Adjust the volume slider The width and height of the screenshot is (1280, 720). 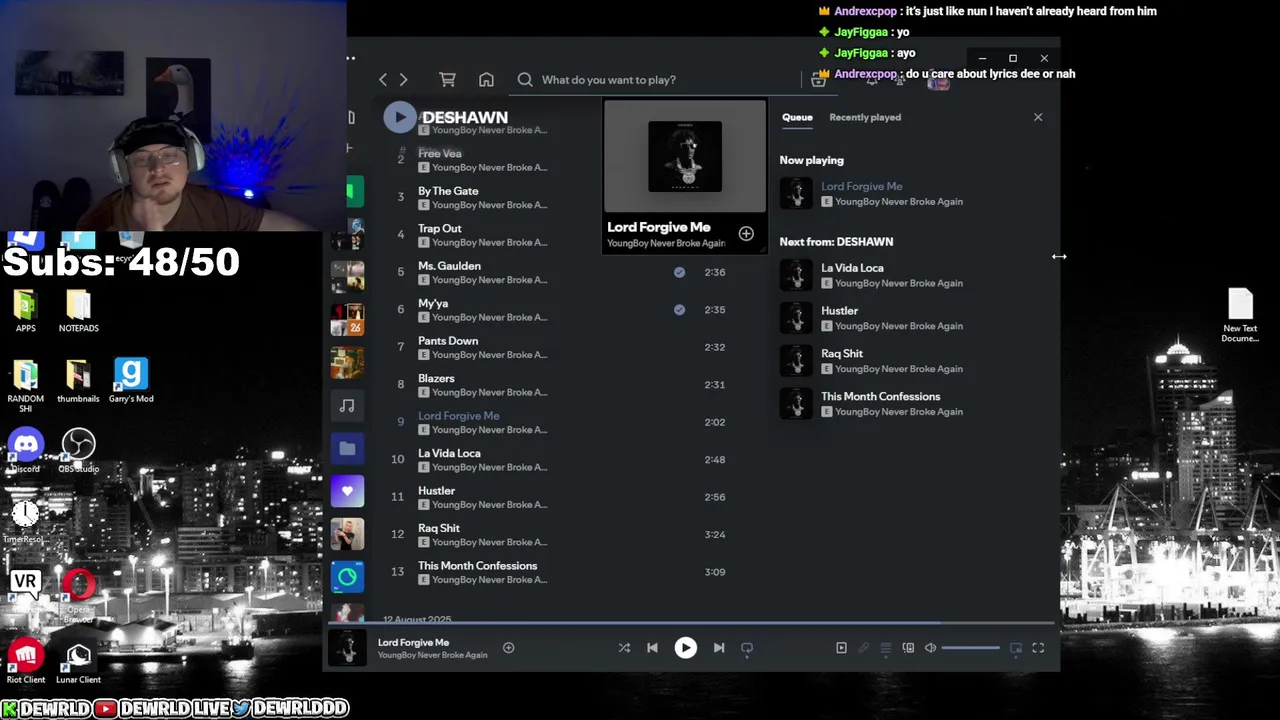(970, 648)
